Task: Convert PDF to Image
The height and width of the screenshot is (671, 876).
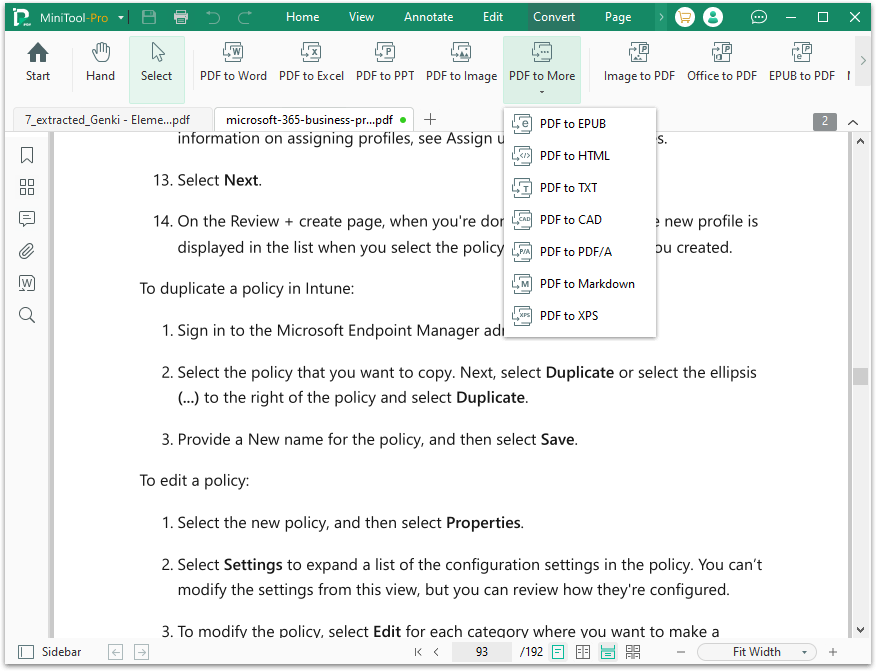Action: (x=461, y=62)
